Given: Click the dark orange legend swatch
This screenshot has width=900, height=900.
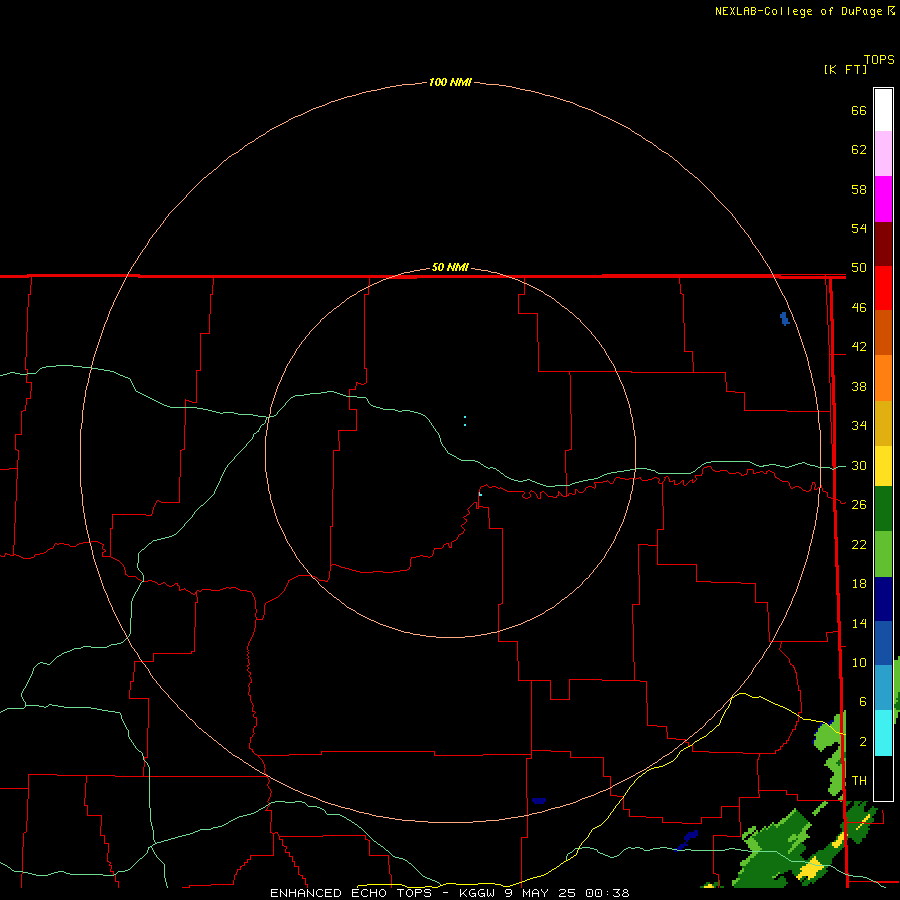Looking at the screenshot, I should coord(883,333).
